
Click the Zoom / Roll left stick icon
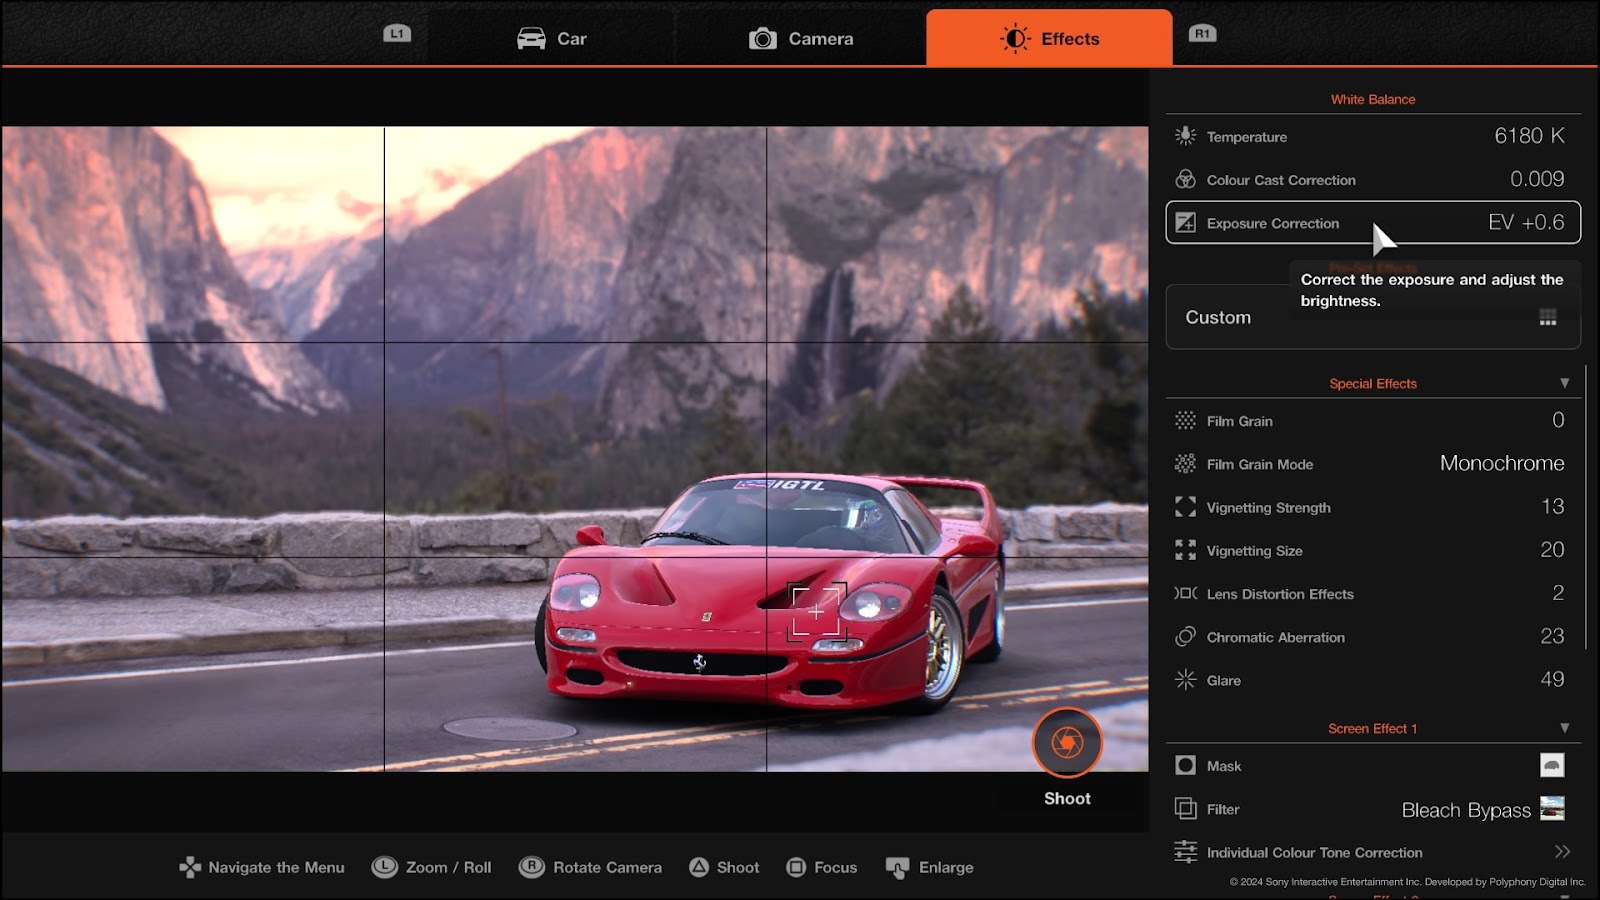point(385,867)
